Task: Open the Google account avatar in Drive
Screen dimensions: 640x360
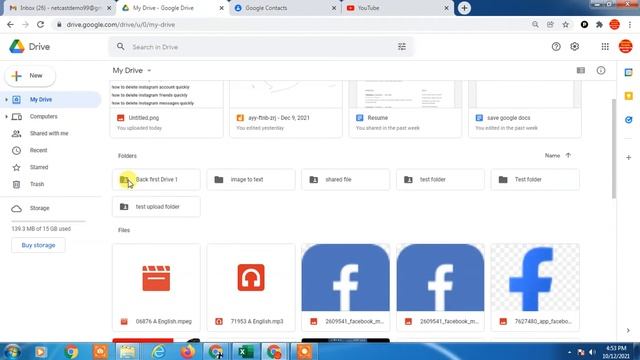Action: pos(625,47)
